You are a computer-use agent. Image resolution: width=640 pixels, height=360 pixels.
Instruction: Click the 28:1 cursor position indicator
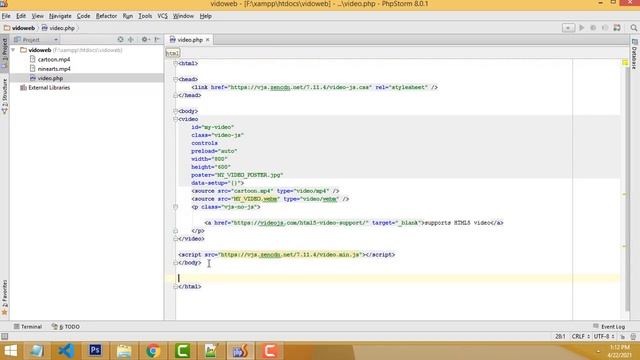[x=560, y=336]
